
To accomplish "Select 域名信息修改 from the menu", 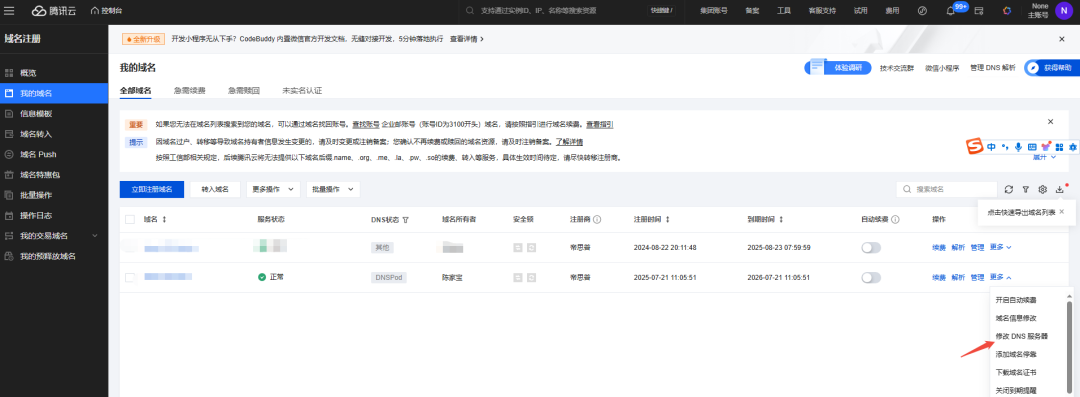I will tap(1016, 318).
